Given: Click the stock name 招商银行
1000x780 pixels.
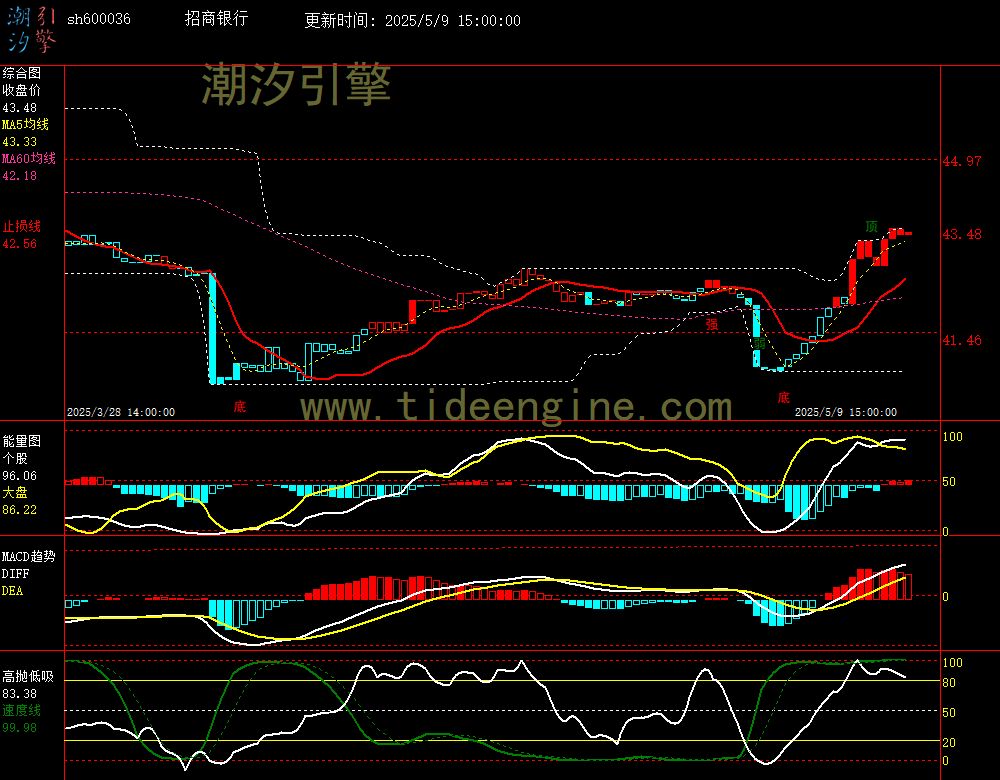Looking at the screenshot, I should pyautogui.click(x=216, y=18).
